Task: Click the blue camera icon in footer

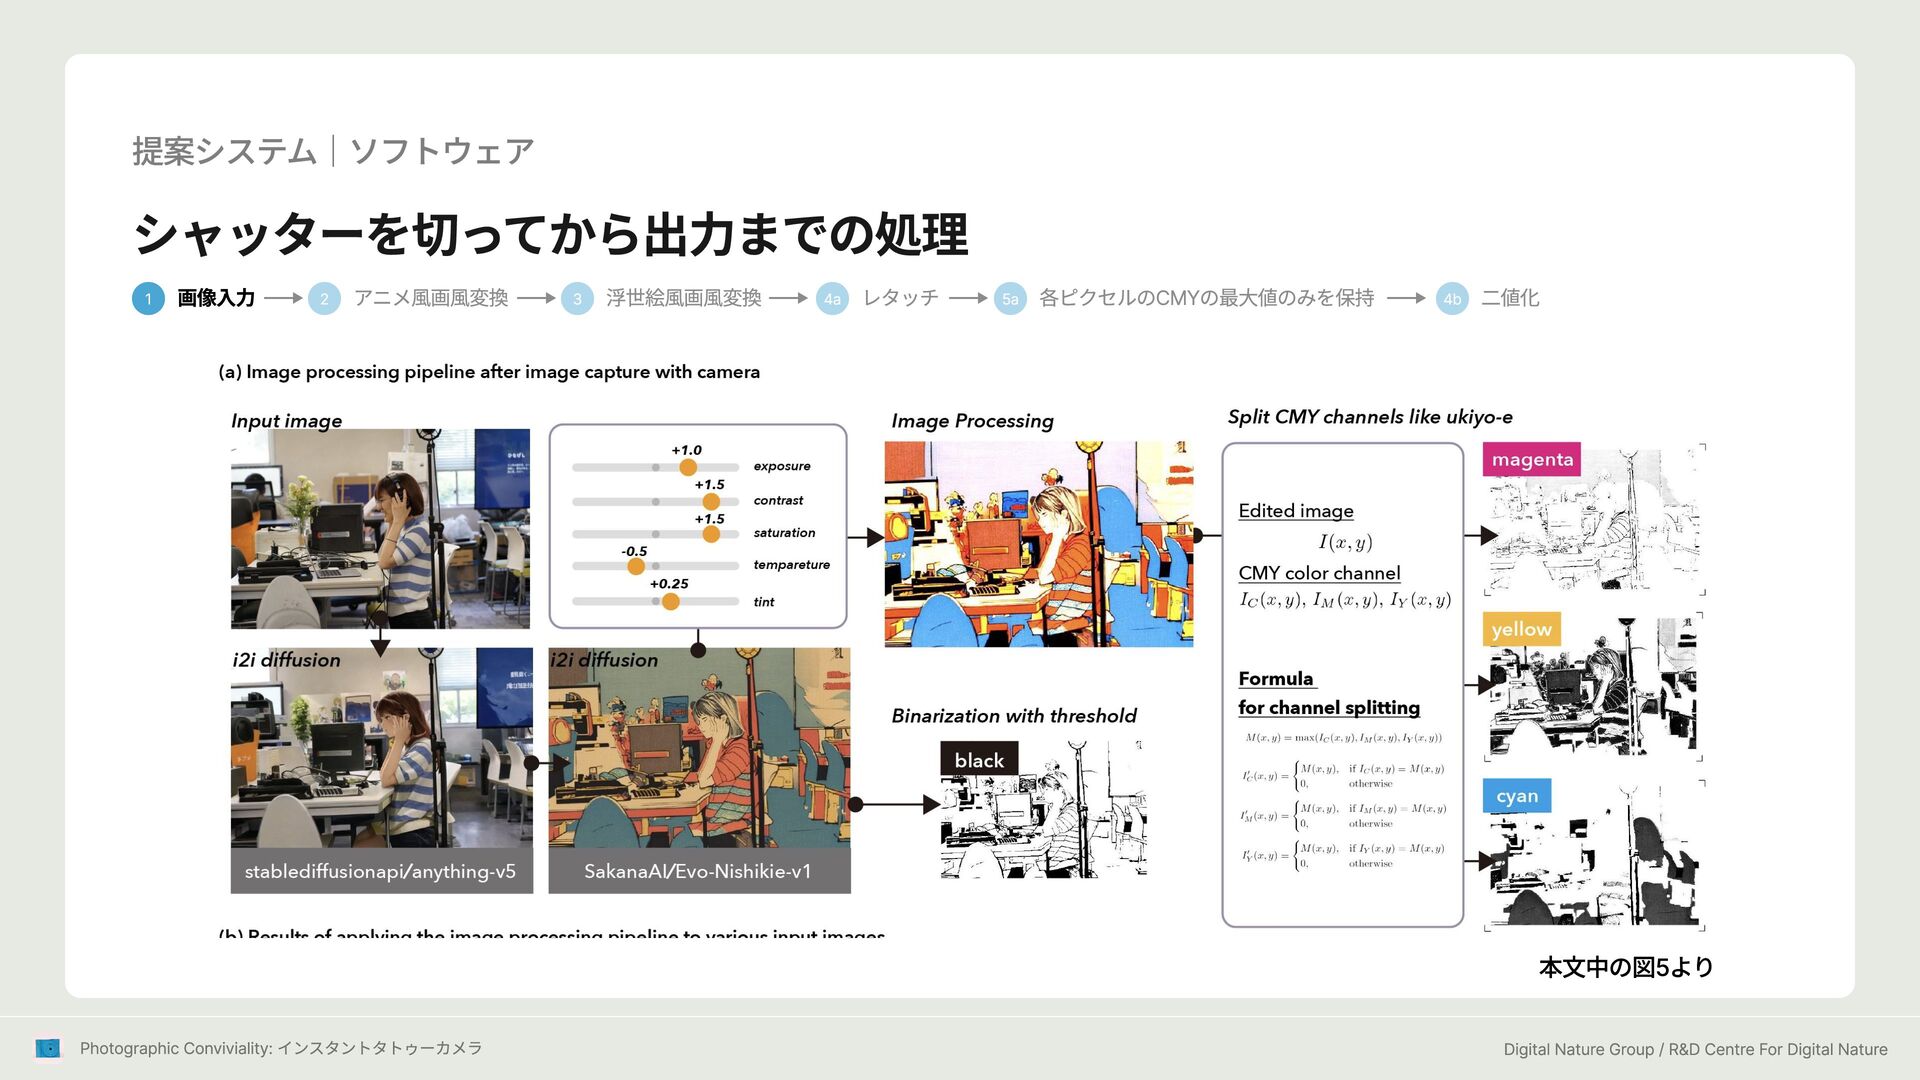Action: pos(48,1048)
